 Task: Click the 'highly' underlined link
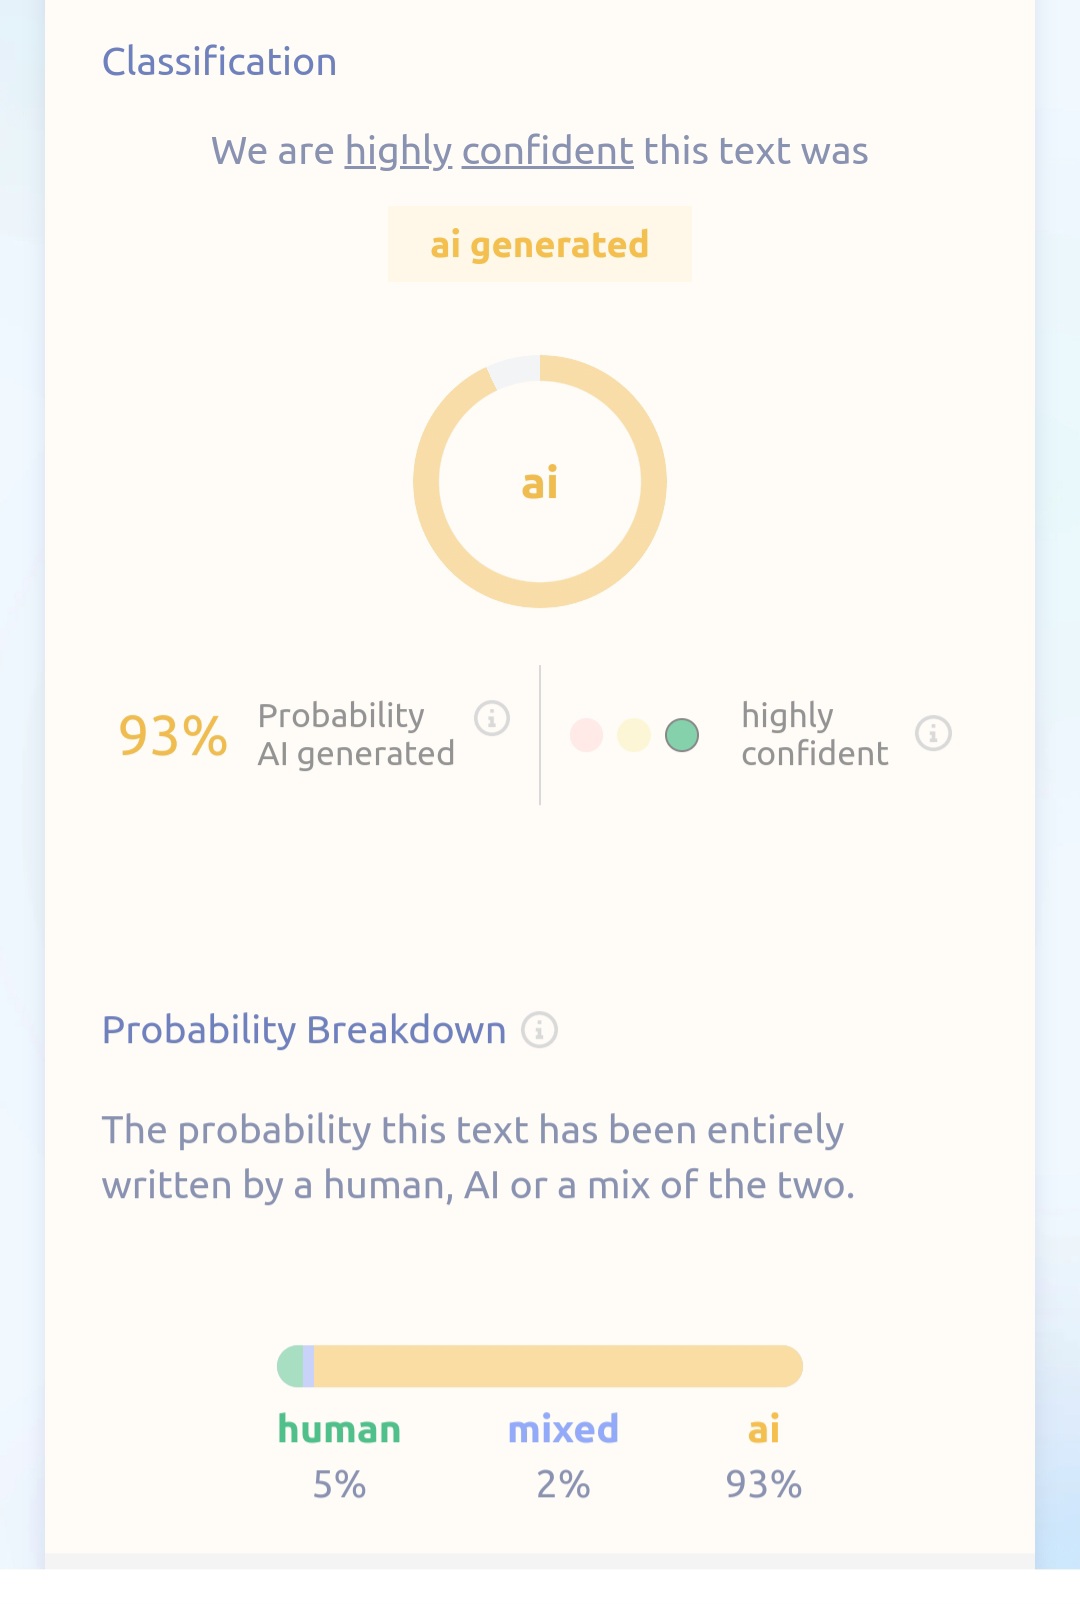click(399, 152)
